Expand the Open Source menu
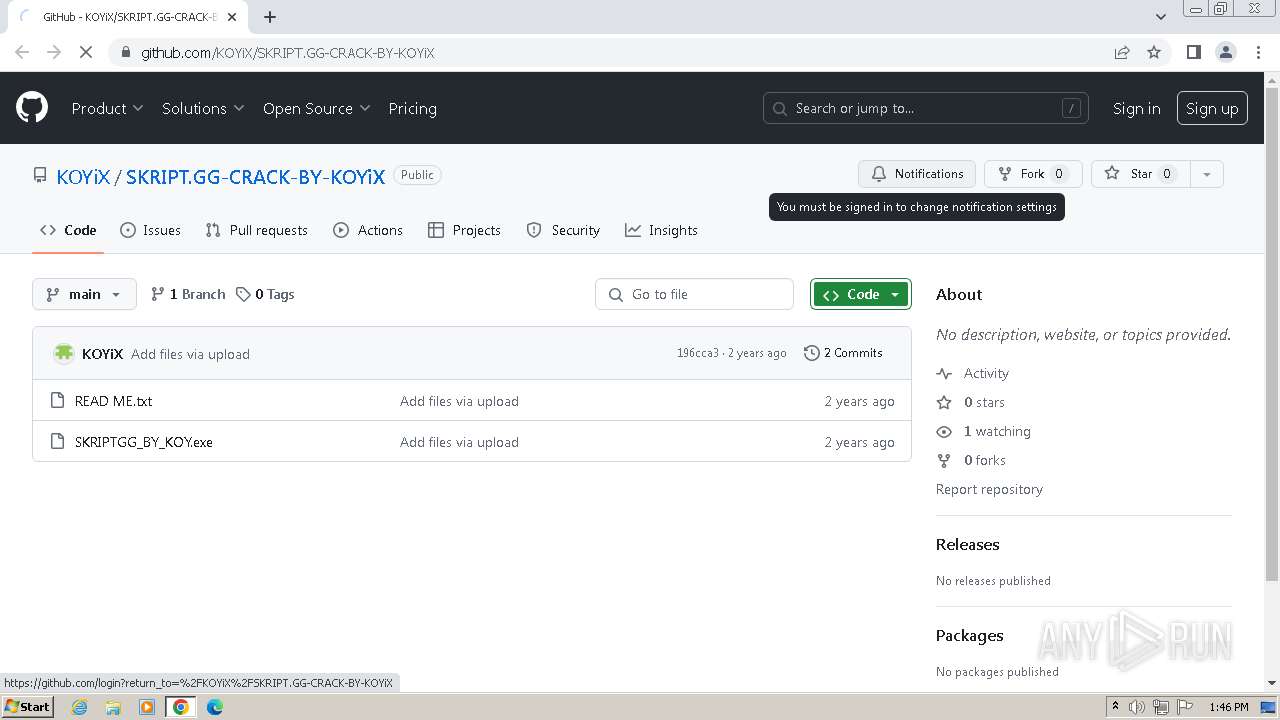 click(316, 108)
